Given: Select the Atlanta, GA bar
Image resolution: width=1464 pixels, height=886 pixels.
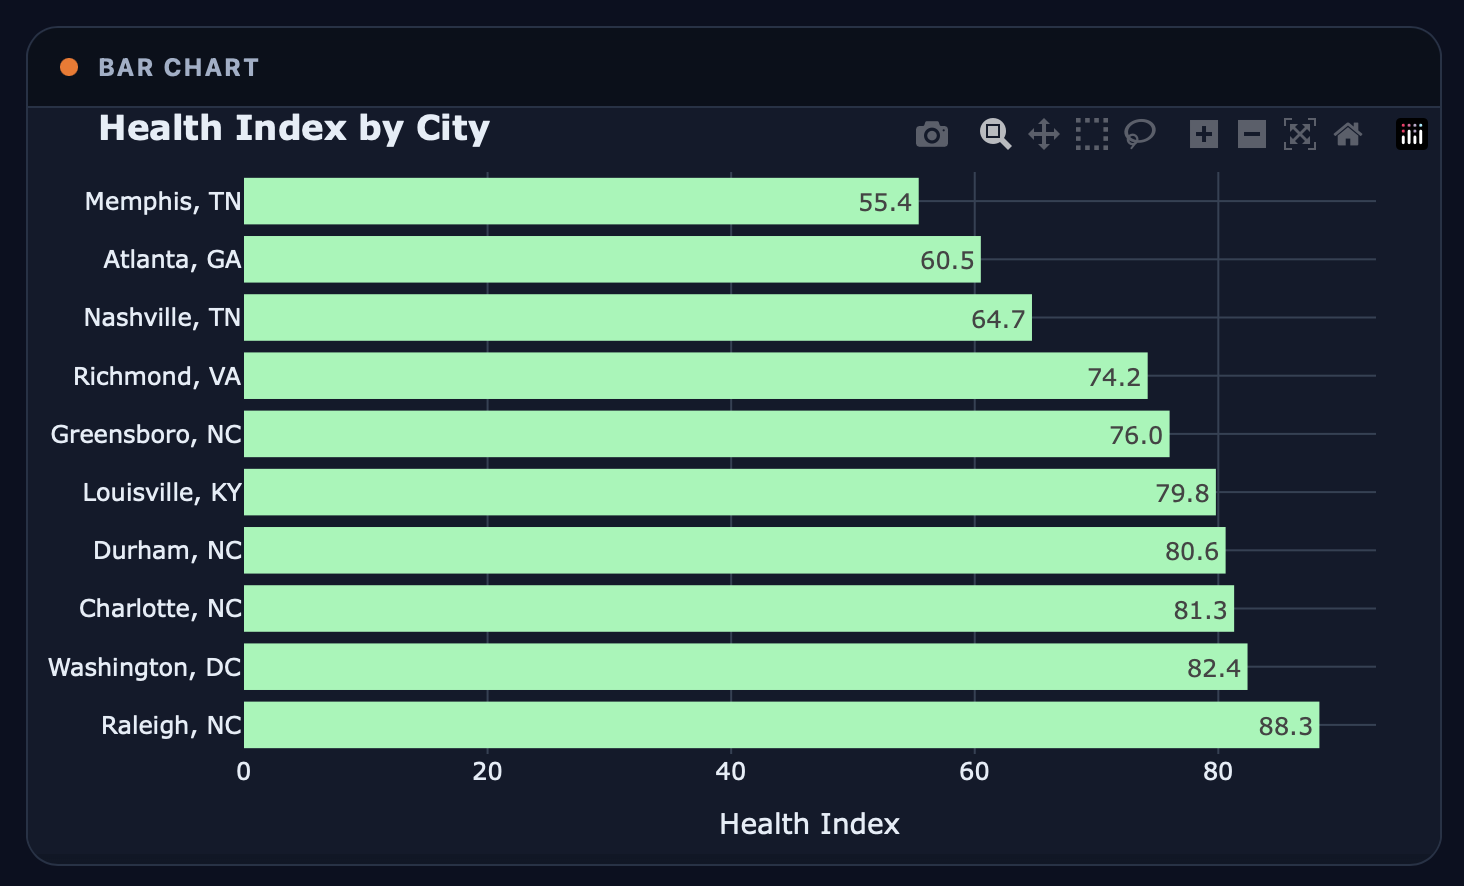Looking at the screenshot, I should [612, 259].
